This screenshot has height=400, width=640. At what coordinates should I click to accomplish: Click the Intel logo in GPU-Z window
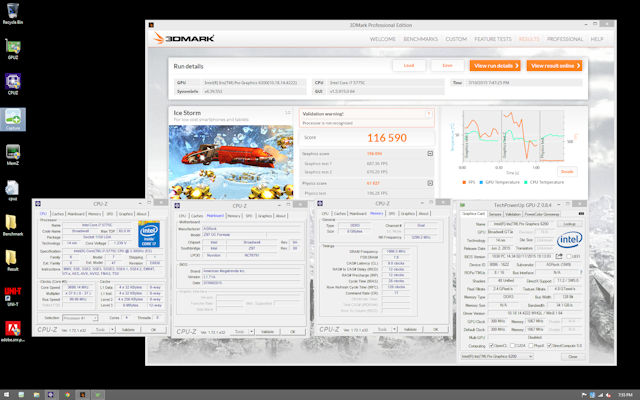(x=569, y=240)
